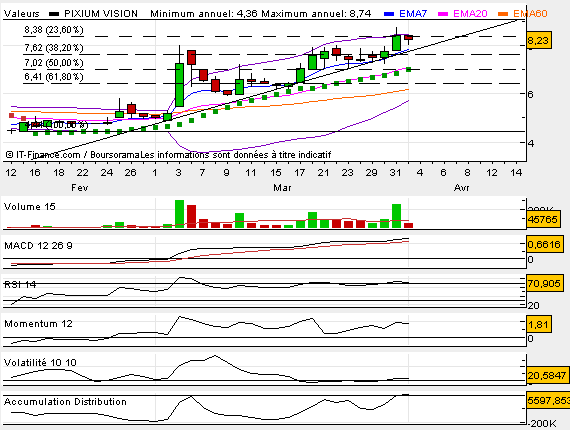Click the Accumulation Distribution panel title
570x430 pixels.
click(x=65, y=401)
